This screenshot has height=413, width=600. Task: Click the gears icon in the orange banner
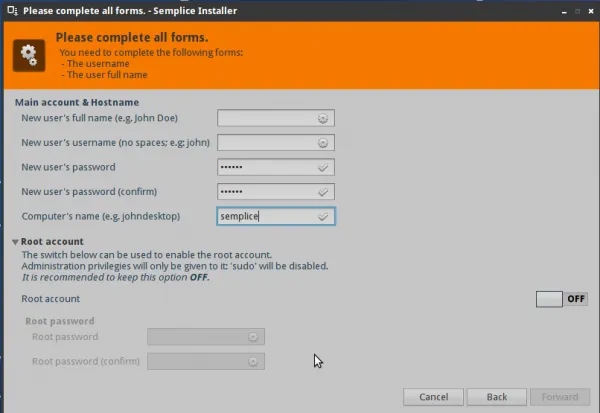click(x=28, y=54)
